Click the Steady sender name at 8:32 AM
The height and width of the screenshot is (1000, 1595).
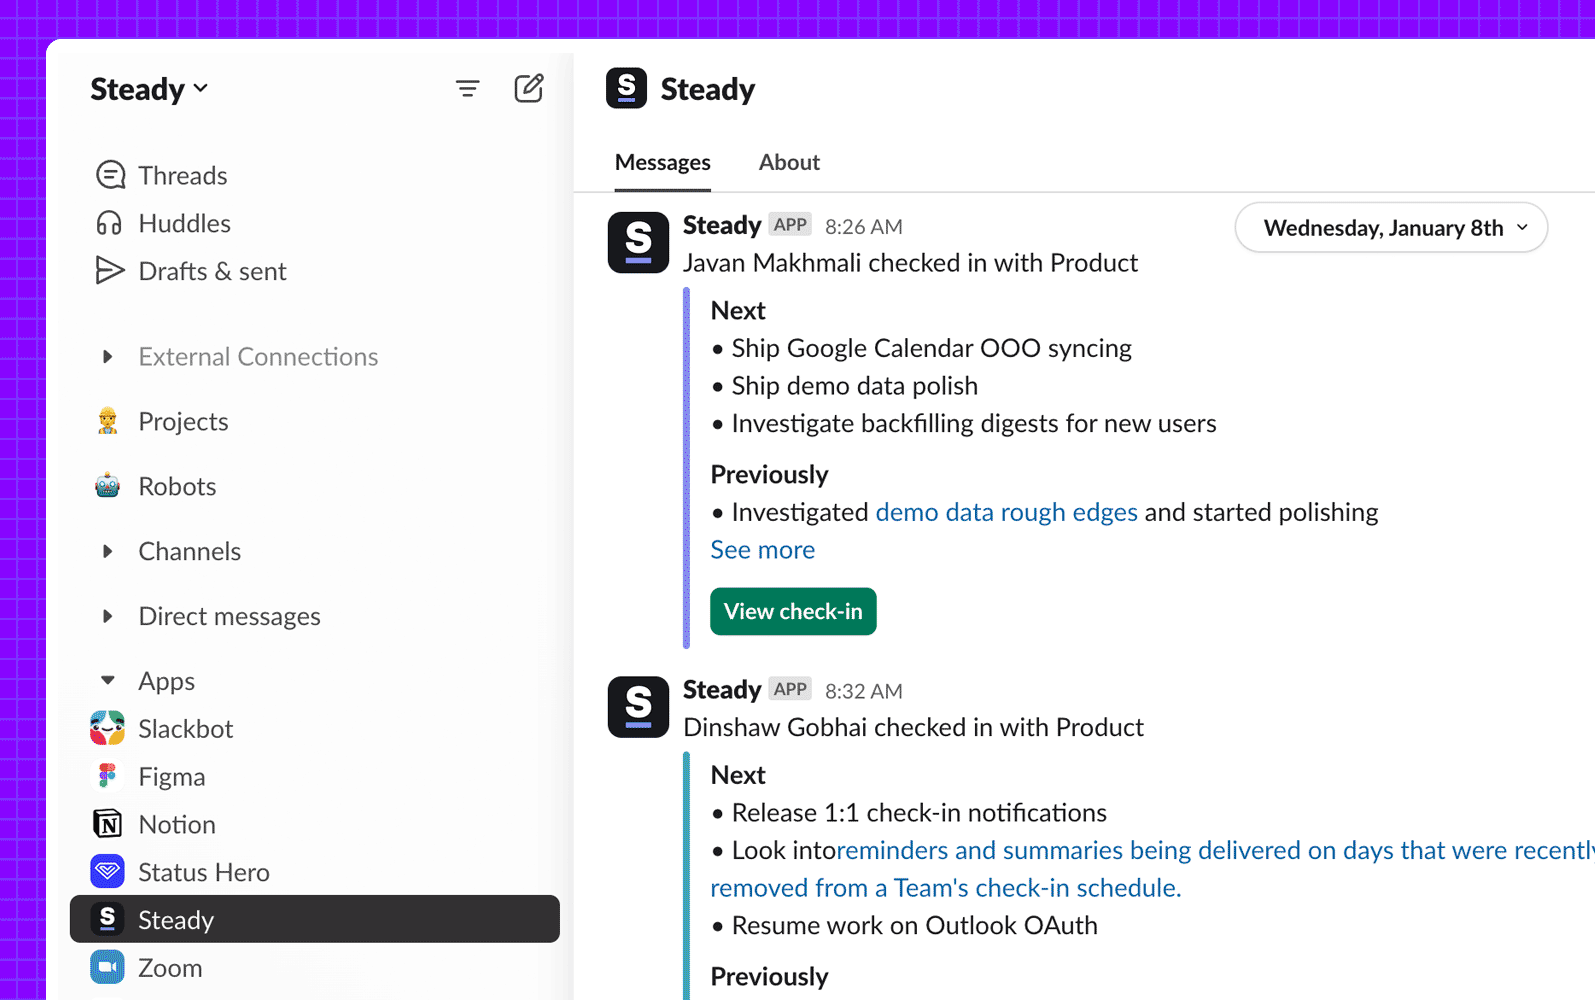click(722, 690)
